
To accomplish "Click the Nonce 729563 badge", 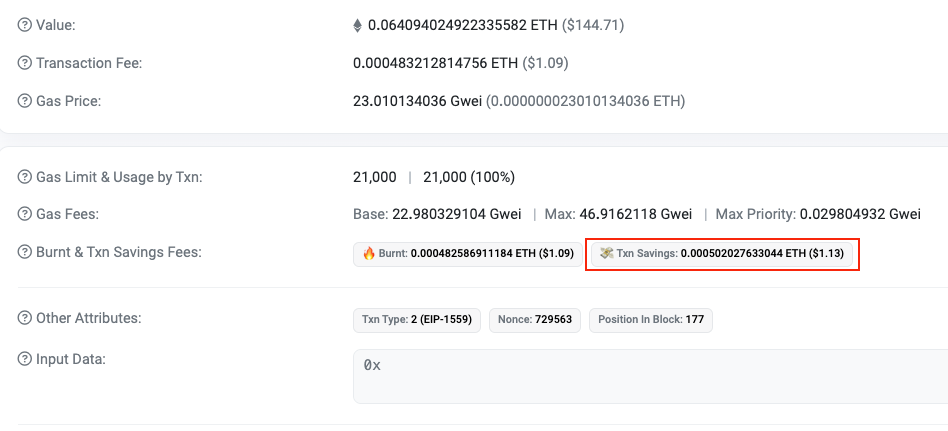I will pyautogui.click(x=534, y=320).
